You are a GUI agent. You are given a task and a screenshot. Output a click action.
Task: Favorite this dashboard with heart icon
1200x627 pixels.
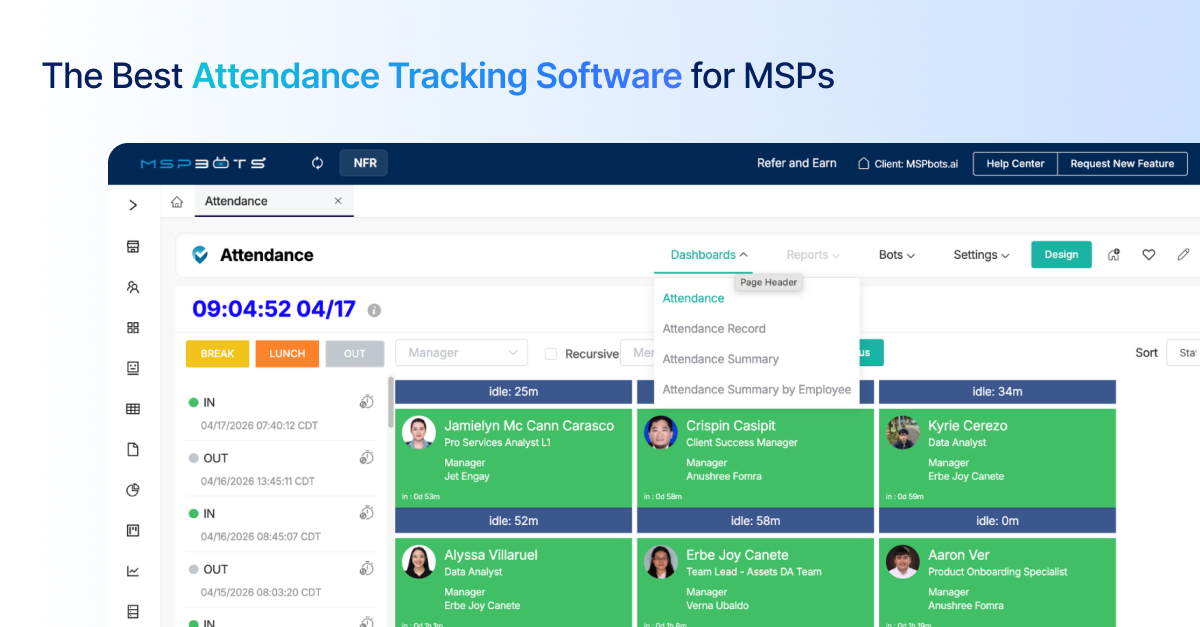pos(1149,255)
